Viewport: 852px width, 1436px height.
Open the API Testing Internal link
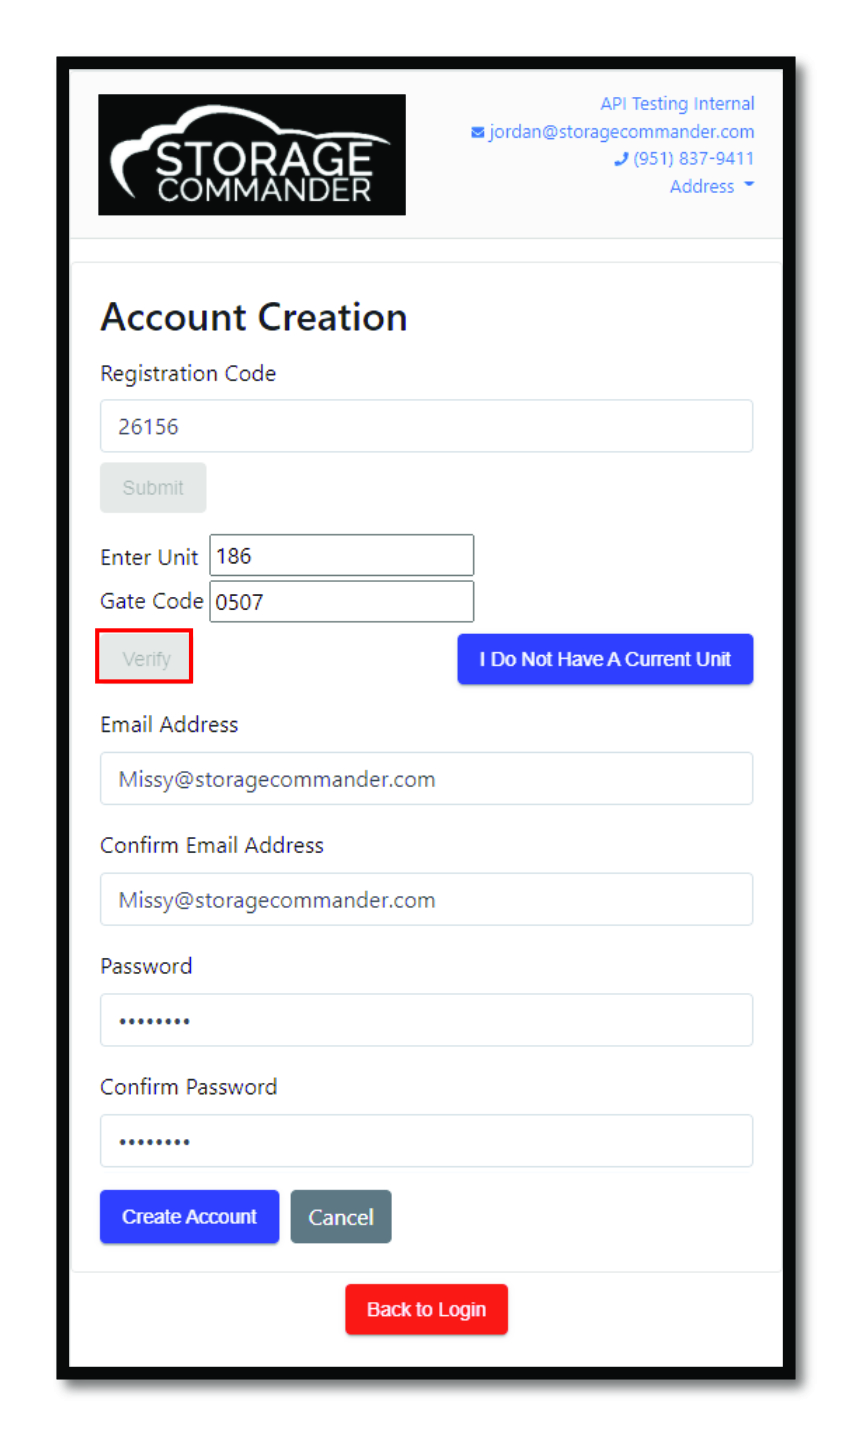pyautogui.click(x=677, y=103)
